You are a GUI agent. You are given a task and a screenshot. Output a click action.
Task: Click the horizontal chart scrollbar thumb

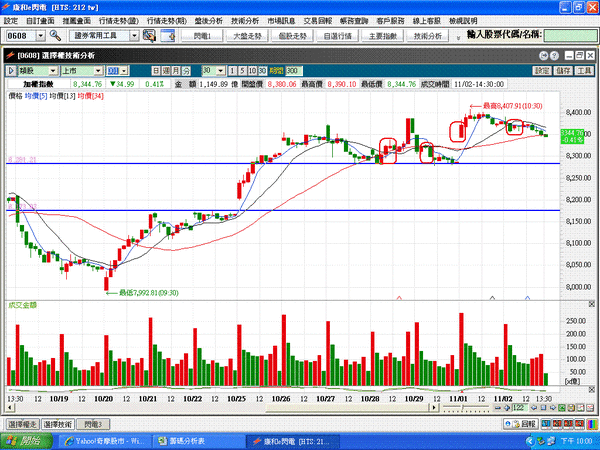tap(347, 408)
